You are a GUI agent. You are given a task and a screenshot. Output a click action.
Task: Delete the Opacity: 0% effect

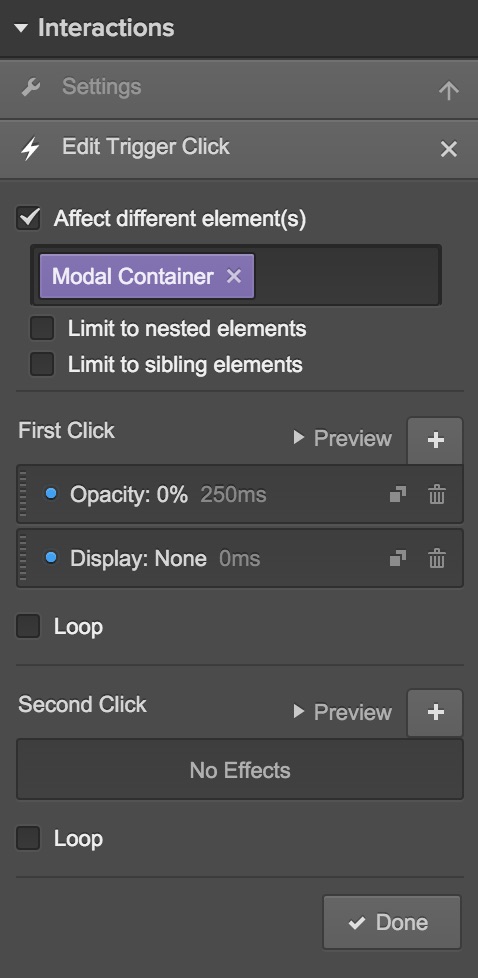tap(437, 495)
